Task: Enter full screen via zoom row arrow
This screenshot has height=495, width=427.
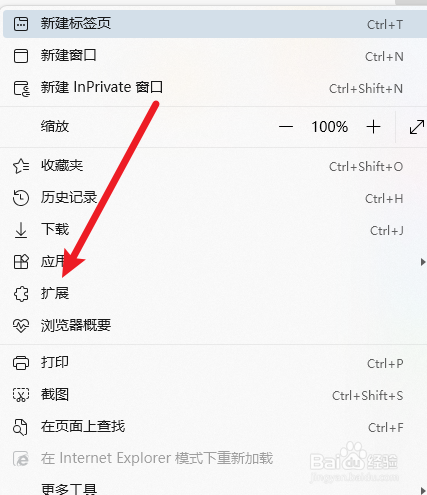Action: 417,127
